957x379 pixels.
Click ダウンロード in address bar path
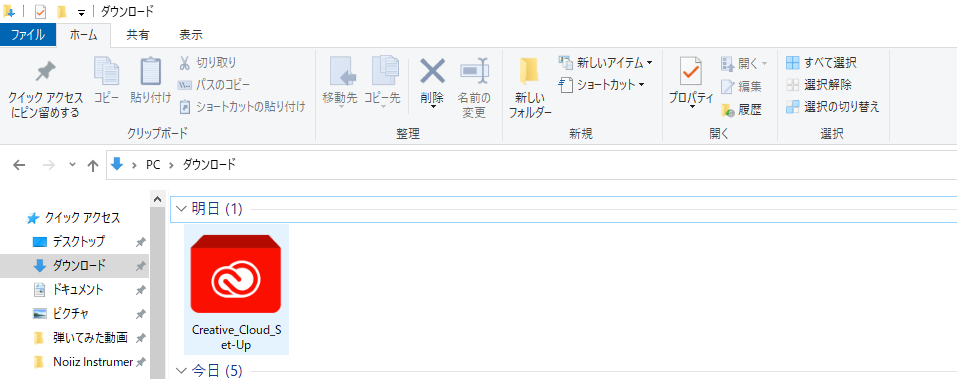tap(209, 165)
